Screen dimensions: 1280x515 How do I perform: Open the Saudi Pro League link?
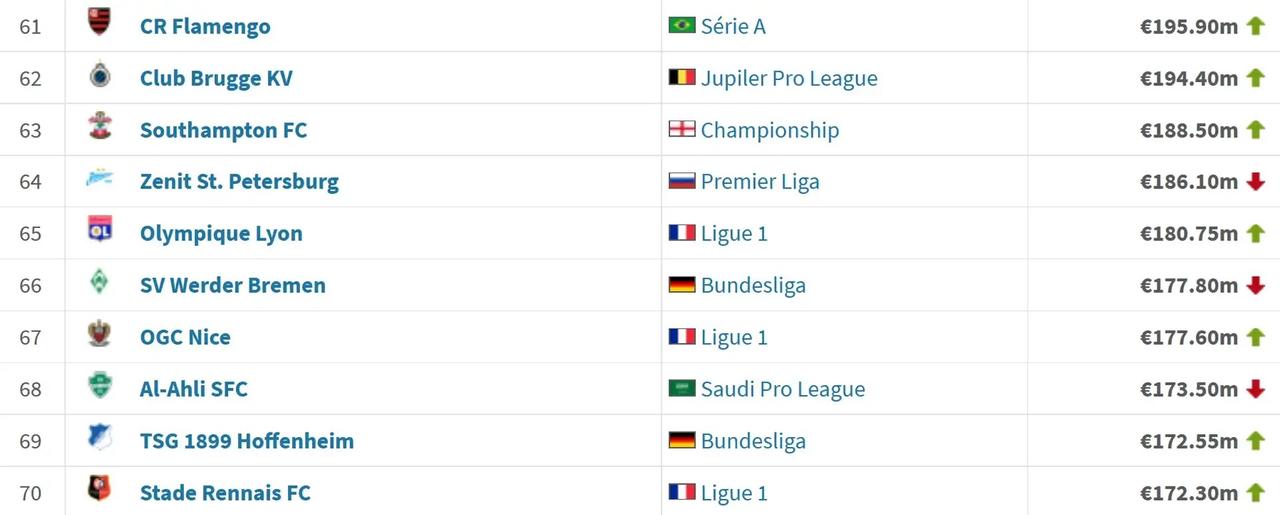pyautogui.click(x=783, y=390)
